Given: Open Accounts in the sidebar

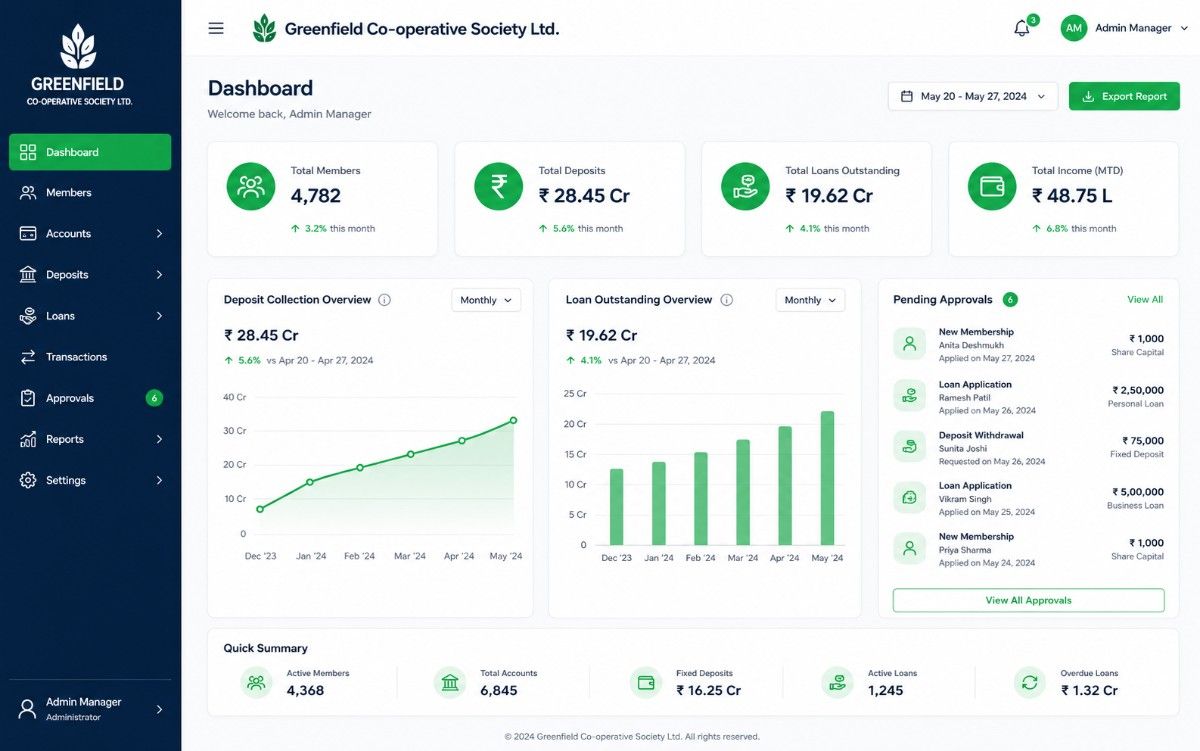Looking at the screenshot, I should point(90,234).
